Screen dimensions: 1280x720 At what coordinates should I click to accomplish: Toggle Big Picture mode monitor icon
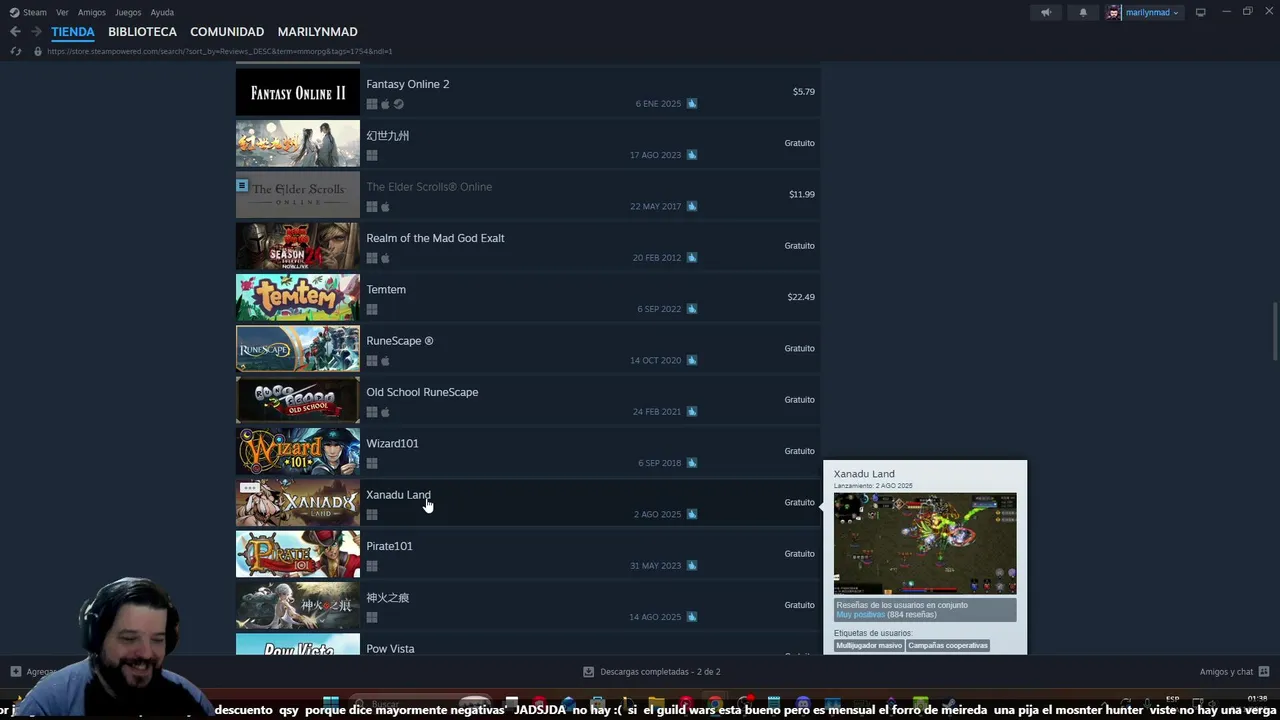1201,12
